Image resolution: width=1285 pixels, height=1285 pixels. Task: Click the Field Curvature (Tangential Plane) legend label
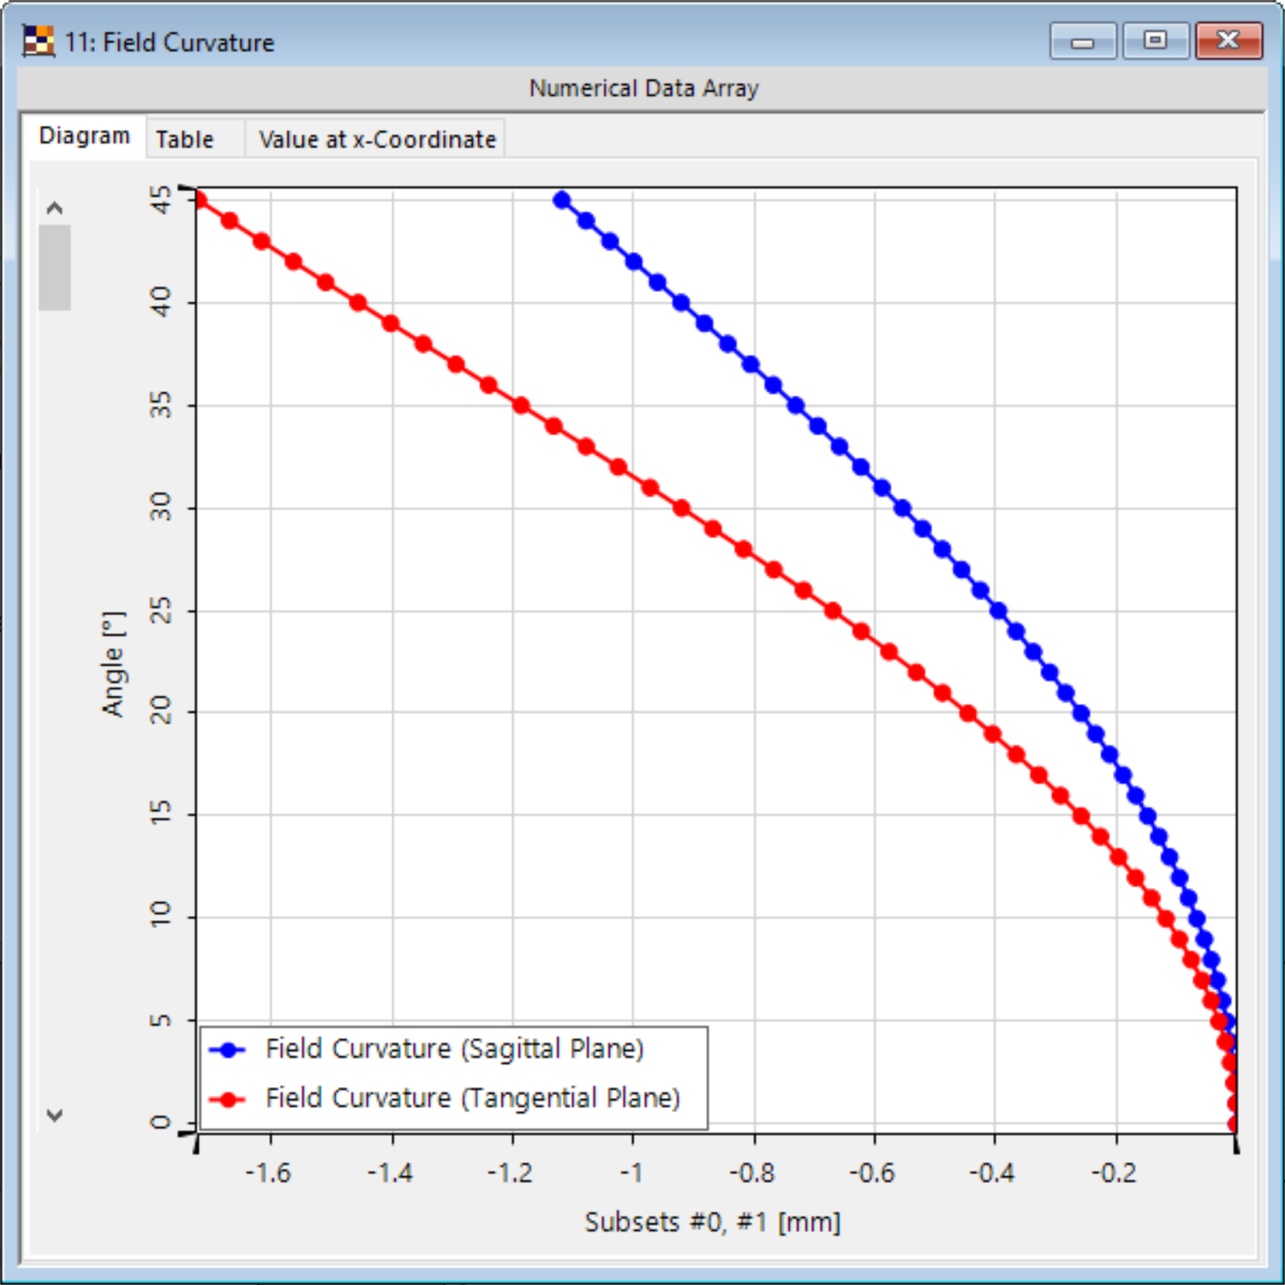[x=472, y=1098]
